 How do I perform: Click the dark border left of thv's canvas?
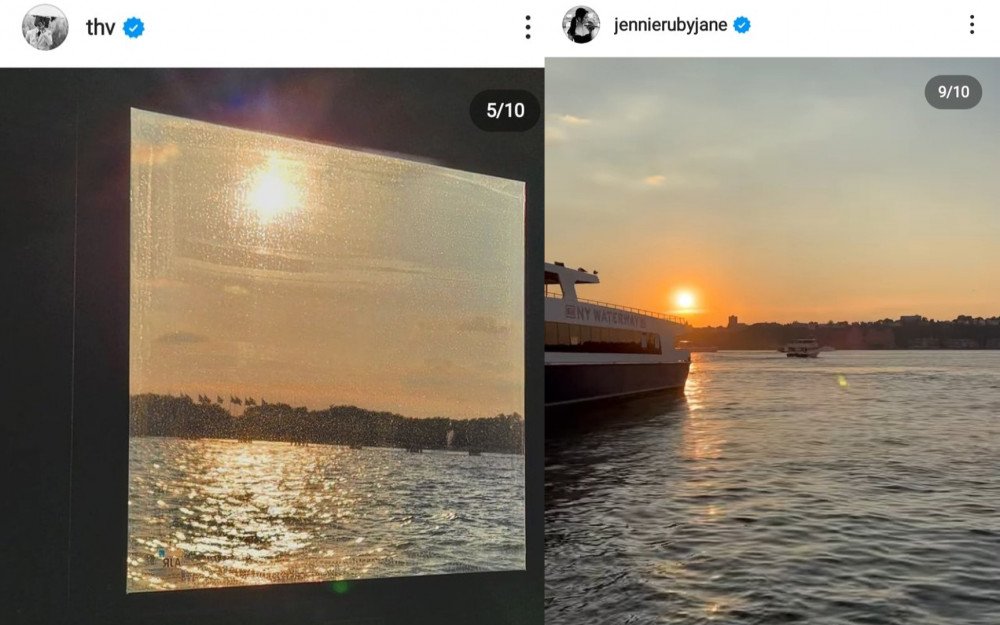(60, 350)
